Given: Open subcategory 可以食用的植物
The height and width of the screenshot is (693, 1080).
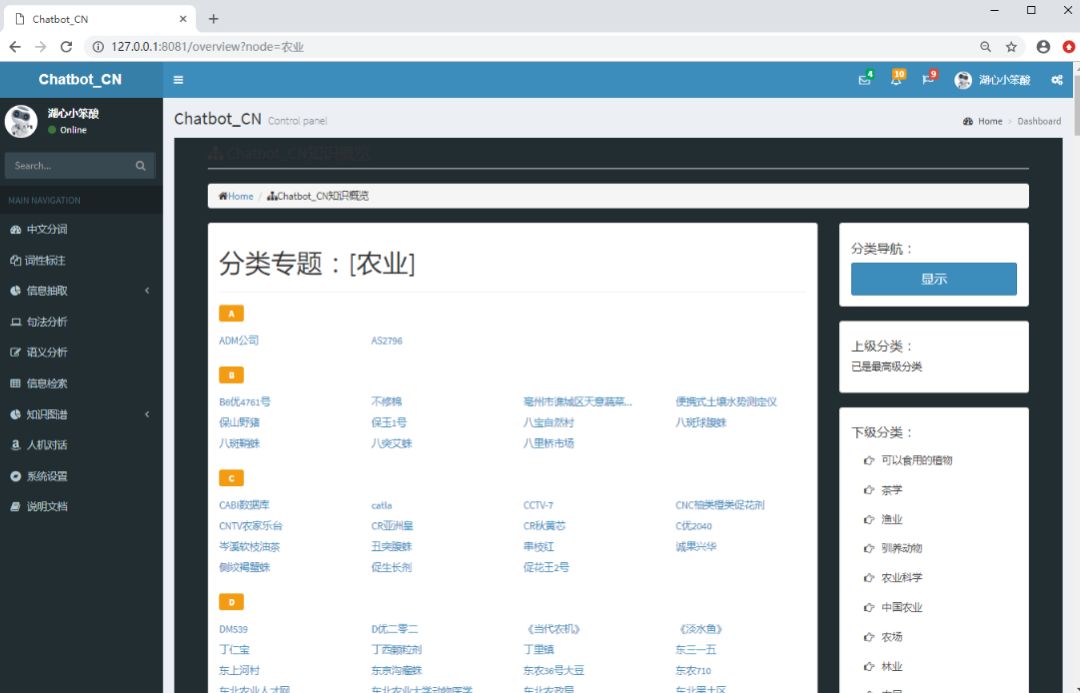Looking at the screenshot, I should 916,460.
